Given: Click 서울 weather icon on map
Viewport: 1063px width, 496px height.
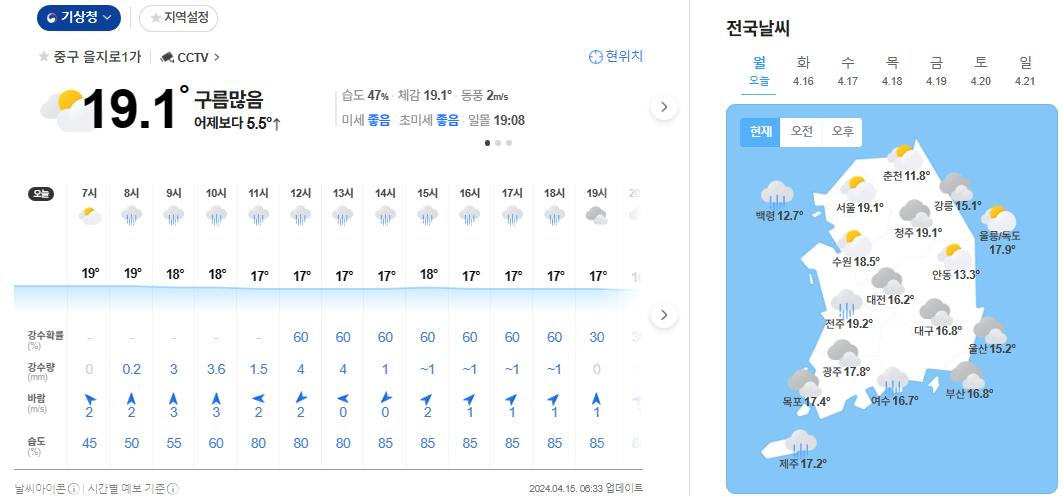Looking at the screenshot, I should click(854, 187).
